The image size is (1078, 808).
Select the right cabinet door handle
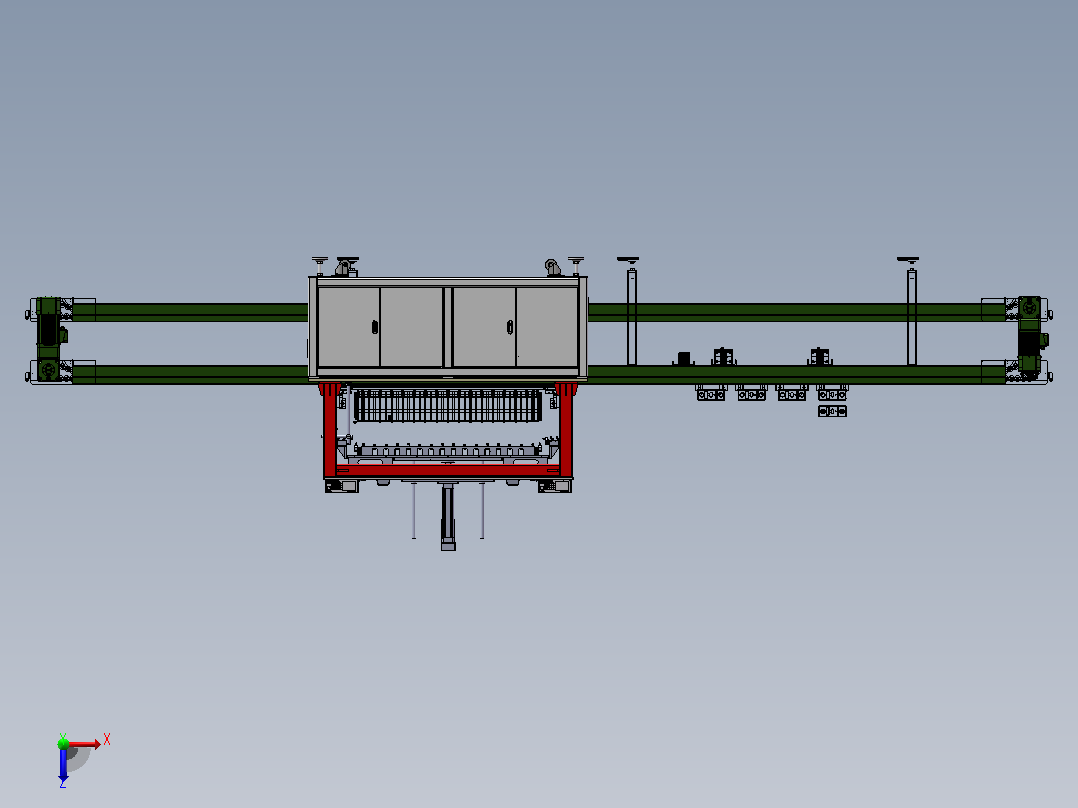coord(510,327)
